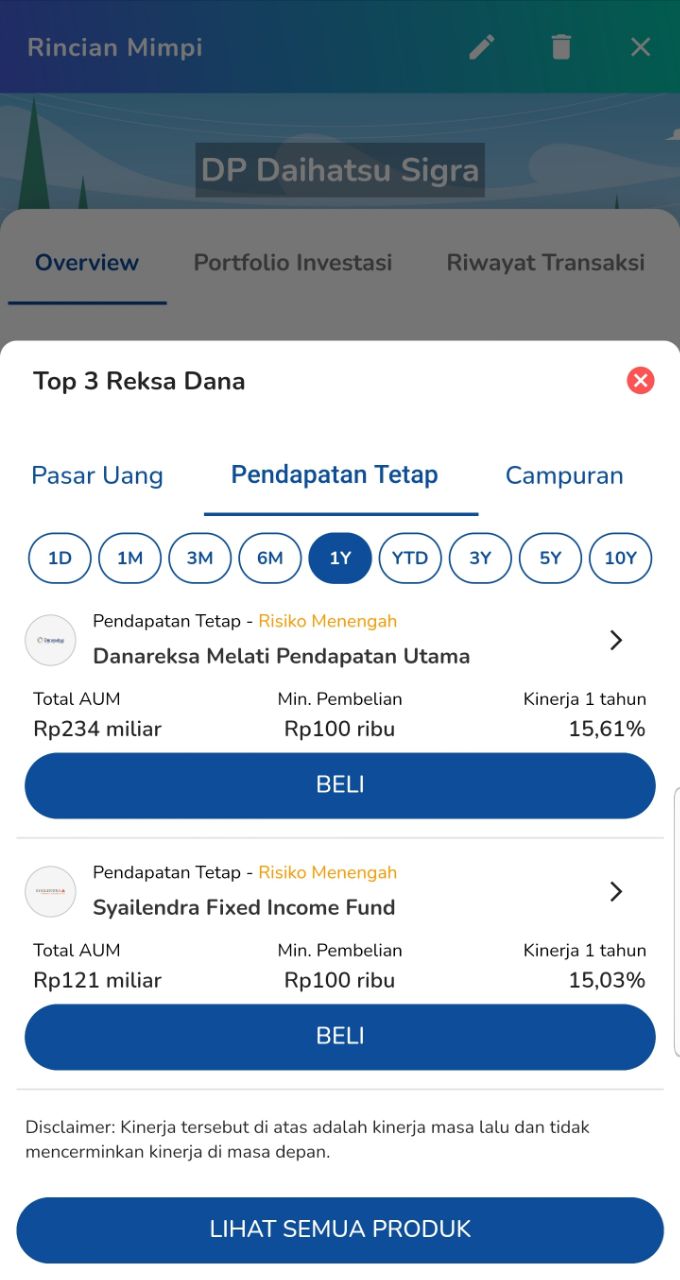Switch to Pasar Uang tab
Viewport: 680px width, 1280px height.
[97, 475]
